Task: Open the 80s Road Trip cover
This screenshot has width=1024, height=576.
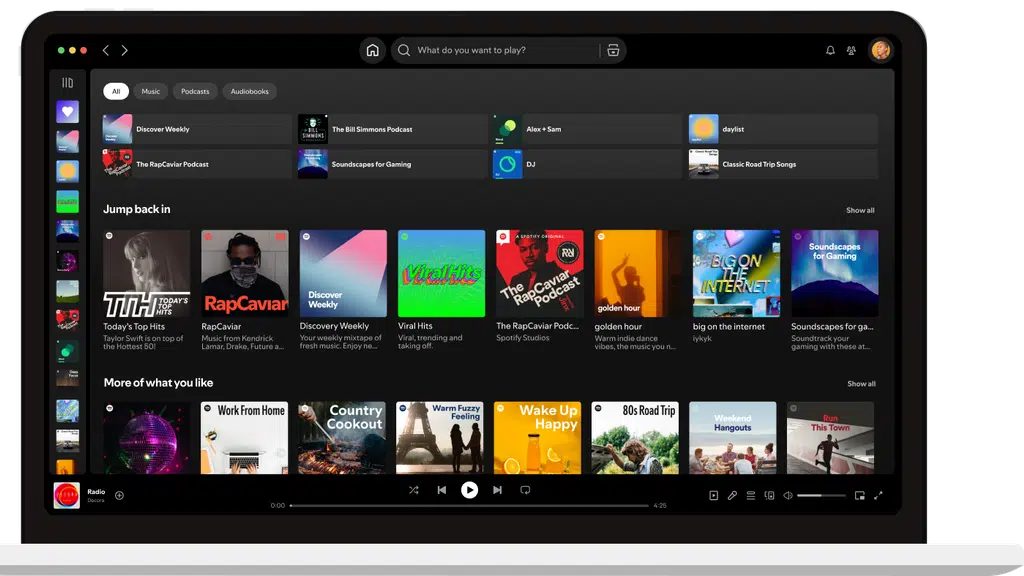Action: pyautogui.click(x=635, y=438)
